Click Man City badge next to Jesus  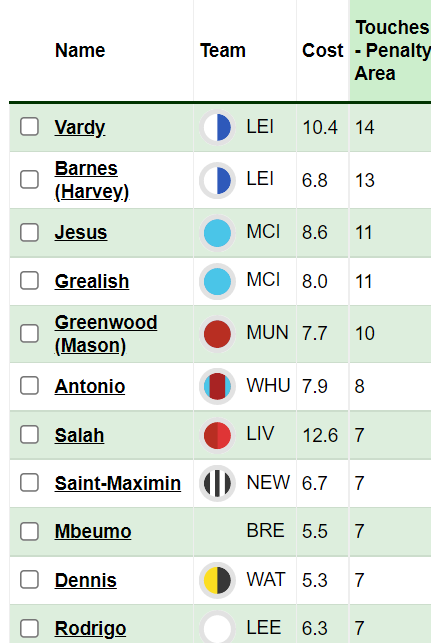[x=217, y=233]
